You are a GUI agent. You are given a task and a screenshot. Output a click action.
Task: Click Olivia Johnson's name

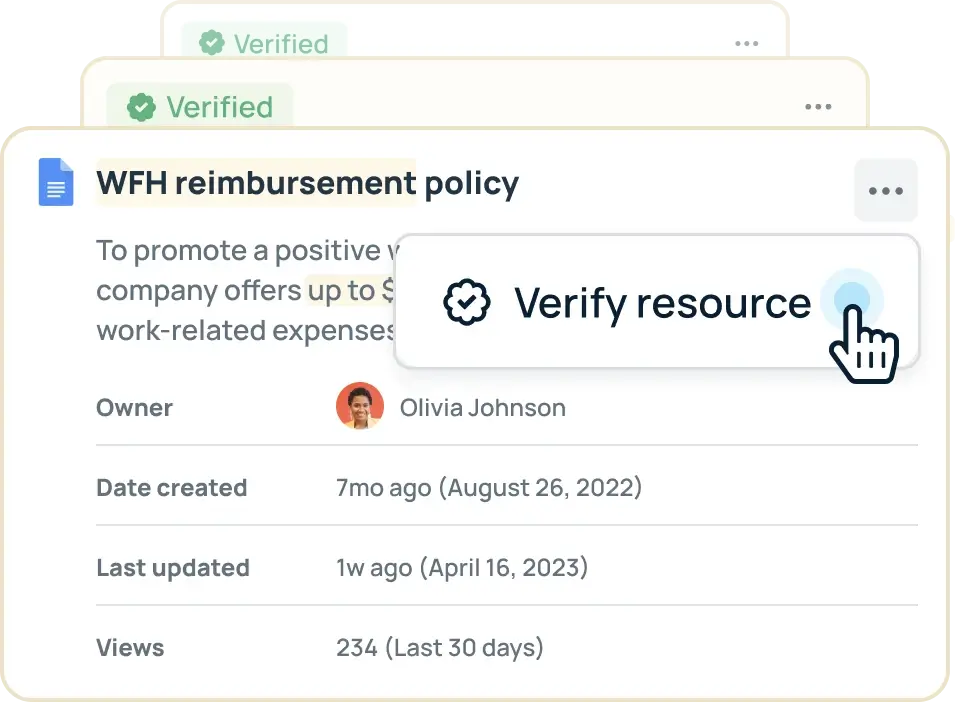pos(482,407)
